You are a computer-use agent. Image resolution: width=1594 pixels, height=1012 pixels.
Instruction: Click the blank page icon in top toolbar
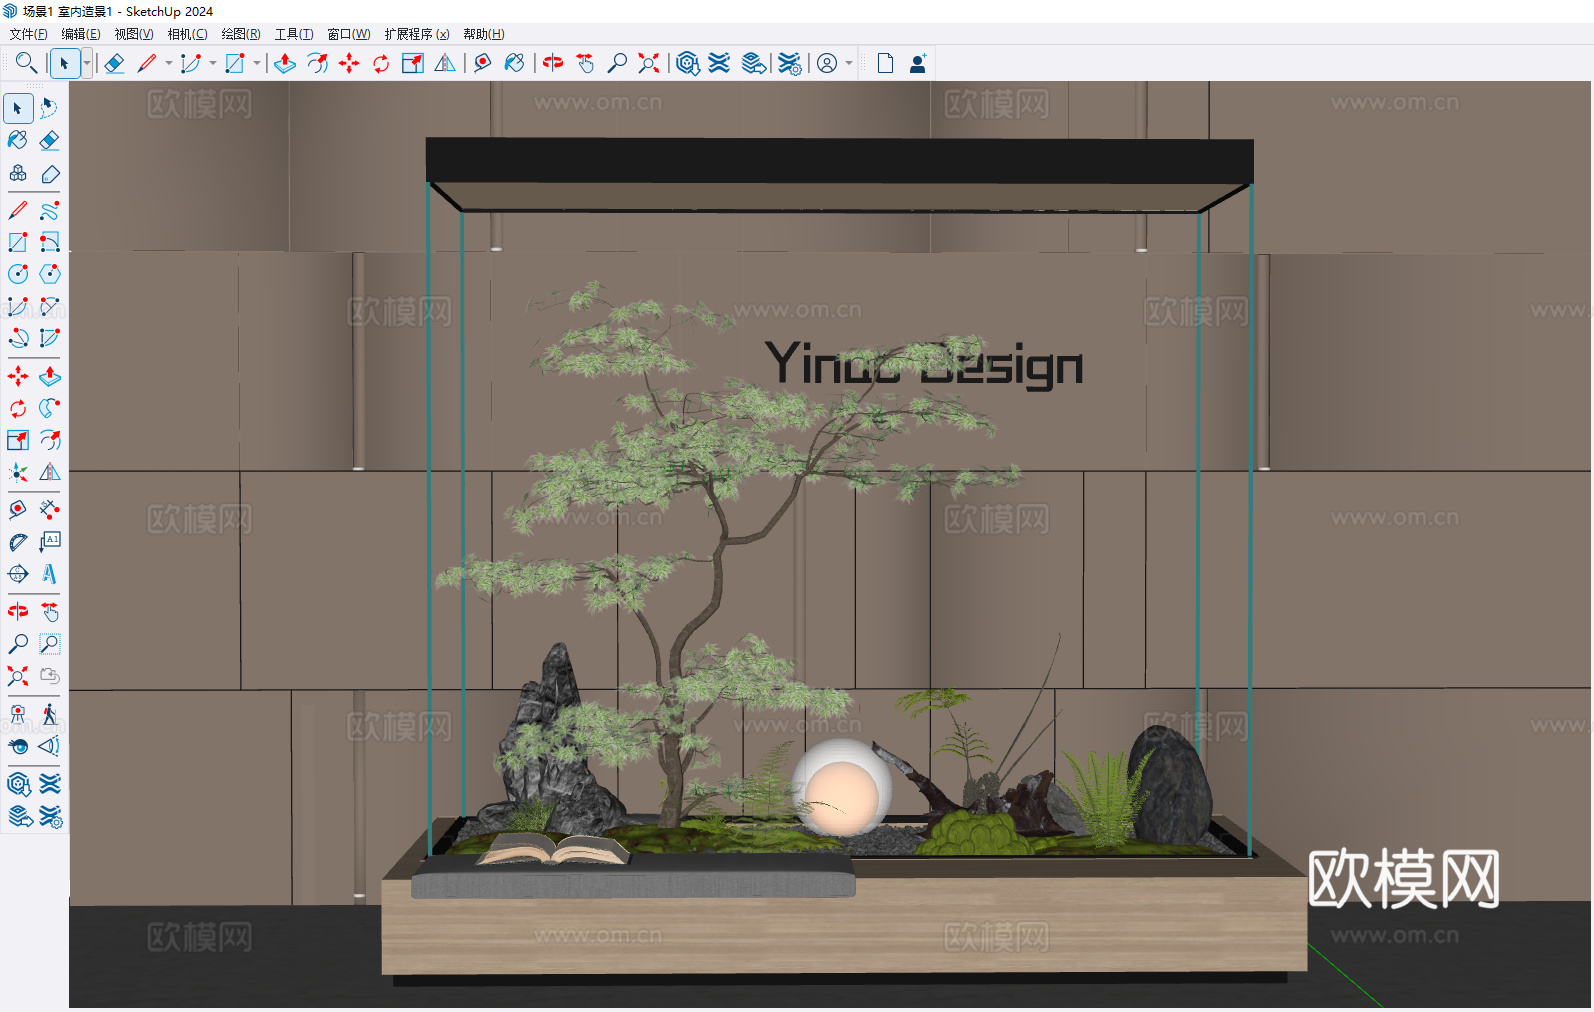(885, 64)
